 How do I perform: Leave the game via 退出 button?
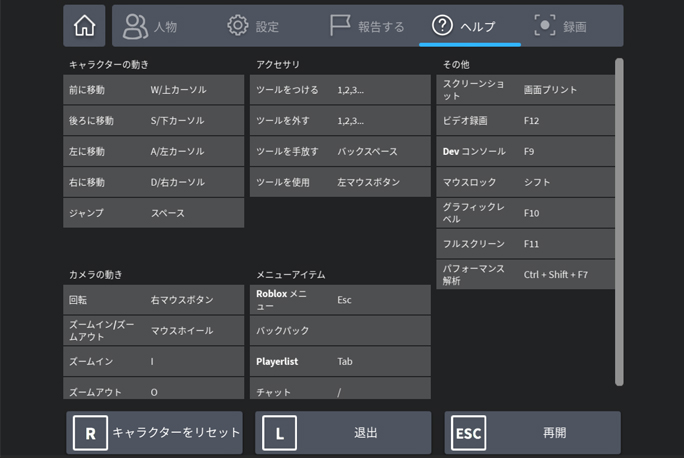[343, 433]
